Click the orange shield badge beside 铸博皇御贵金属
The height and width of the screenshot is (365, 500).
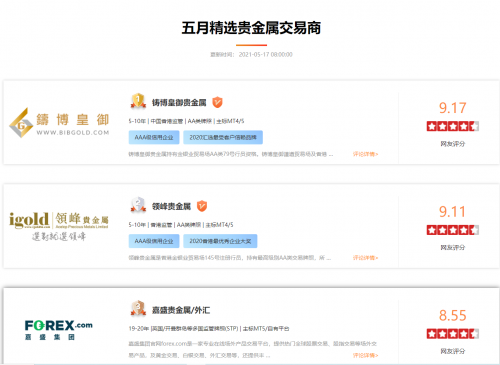[x=217, y=102]
